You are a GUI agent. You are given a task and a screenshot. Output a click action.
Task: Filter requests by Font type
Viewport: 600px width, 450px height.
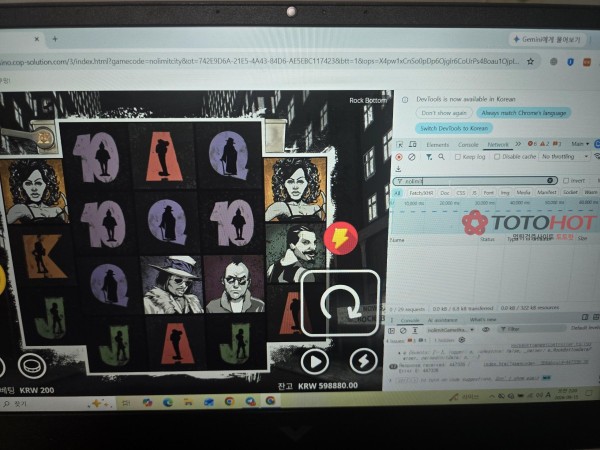(488, 193)
